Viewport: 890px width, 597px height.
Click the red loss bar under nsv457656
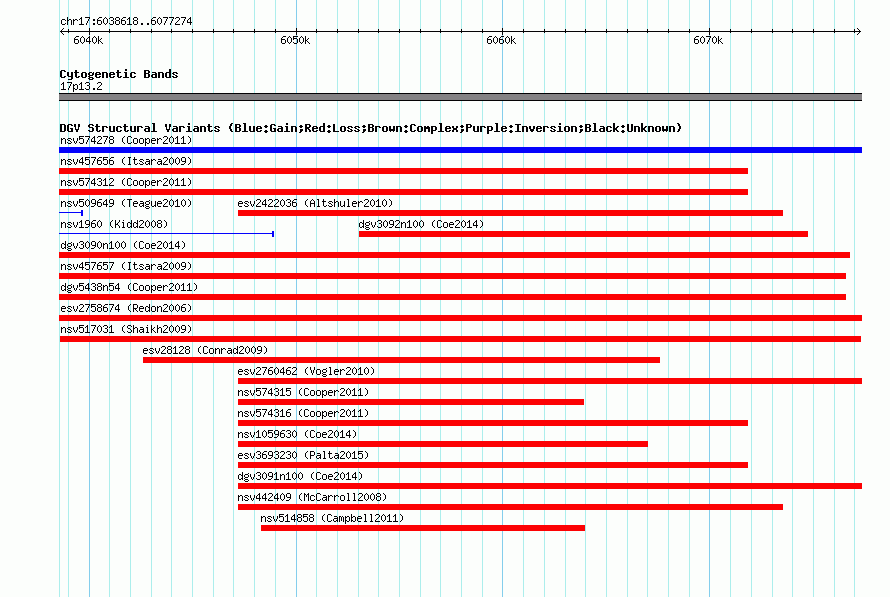tap(404, 171)
